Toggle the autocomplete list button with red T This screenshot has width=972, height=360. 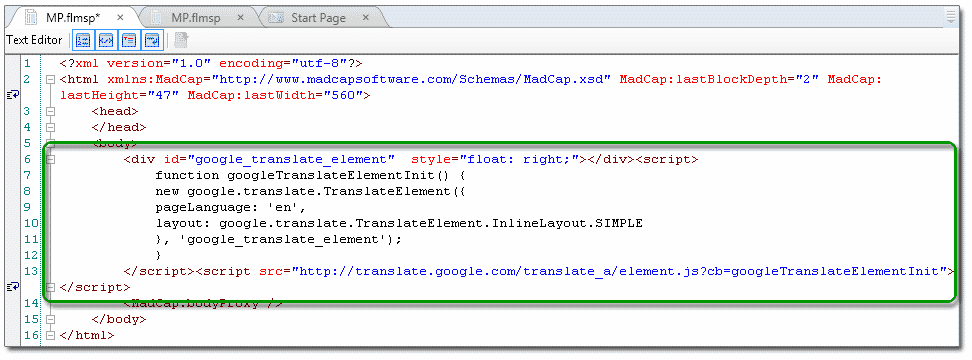129,41
